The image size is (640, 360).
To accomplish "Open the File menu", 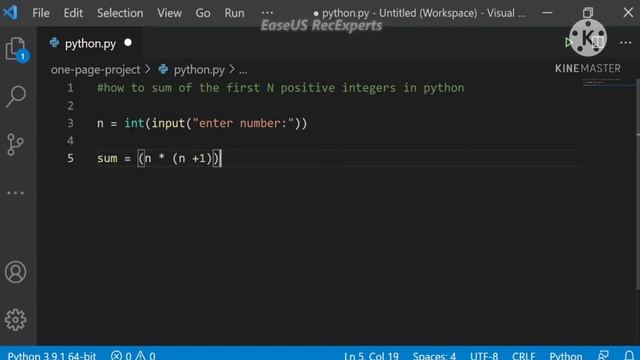I will click(41, 13).
